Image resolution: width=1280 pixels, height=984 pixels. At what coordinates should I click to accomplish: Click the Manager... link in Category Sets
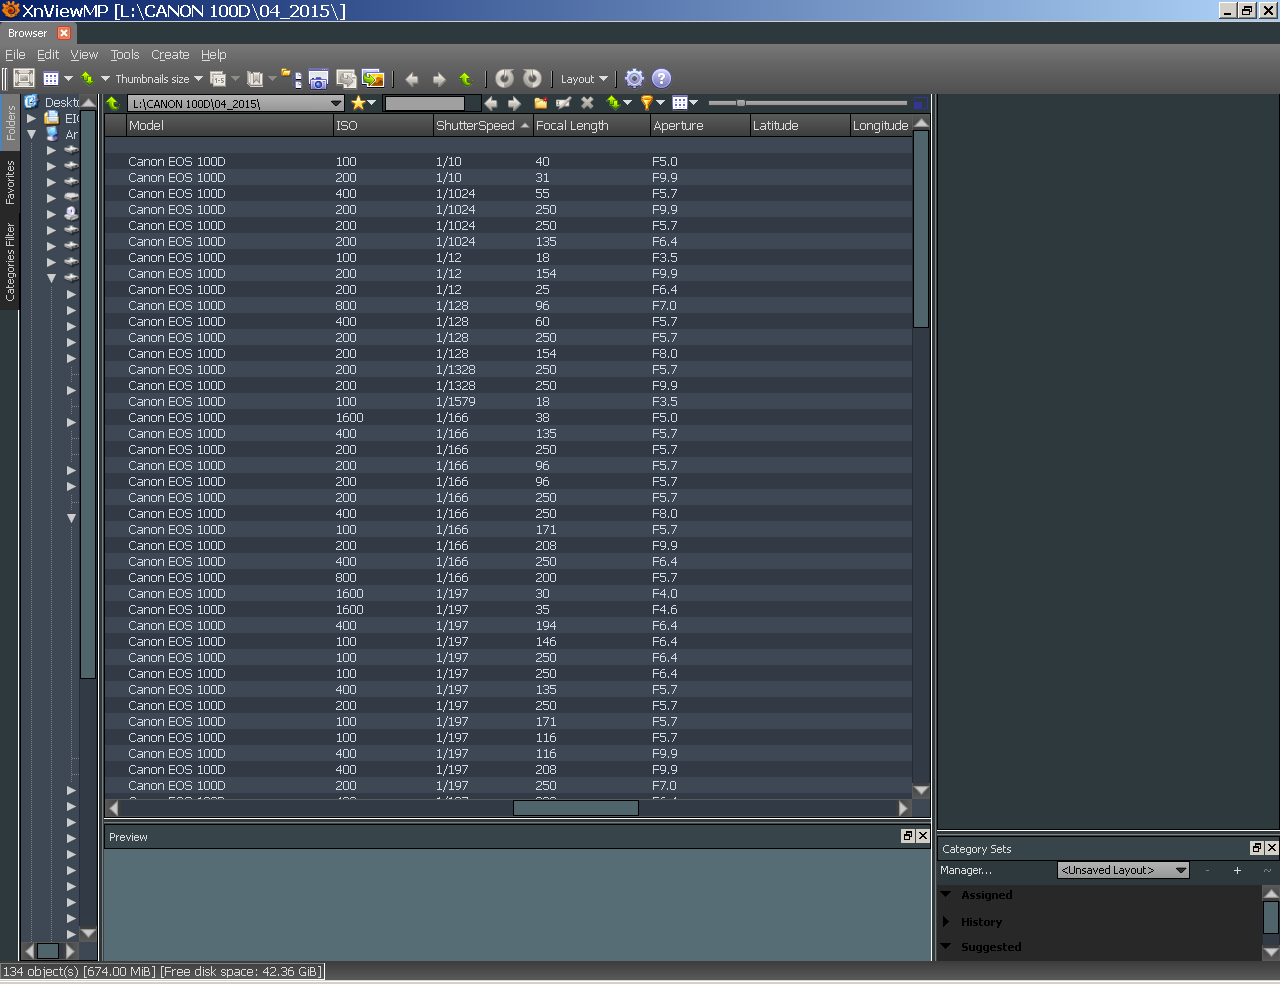coord(966,870)
